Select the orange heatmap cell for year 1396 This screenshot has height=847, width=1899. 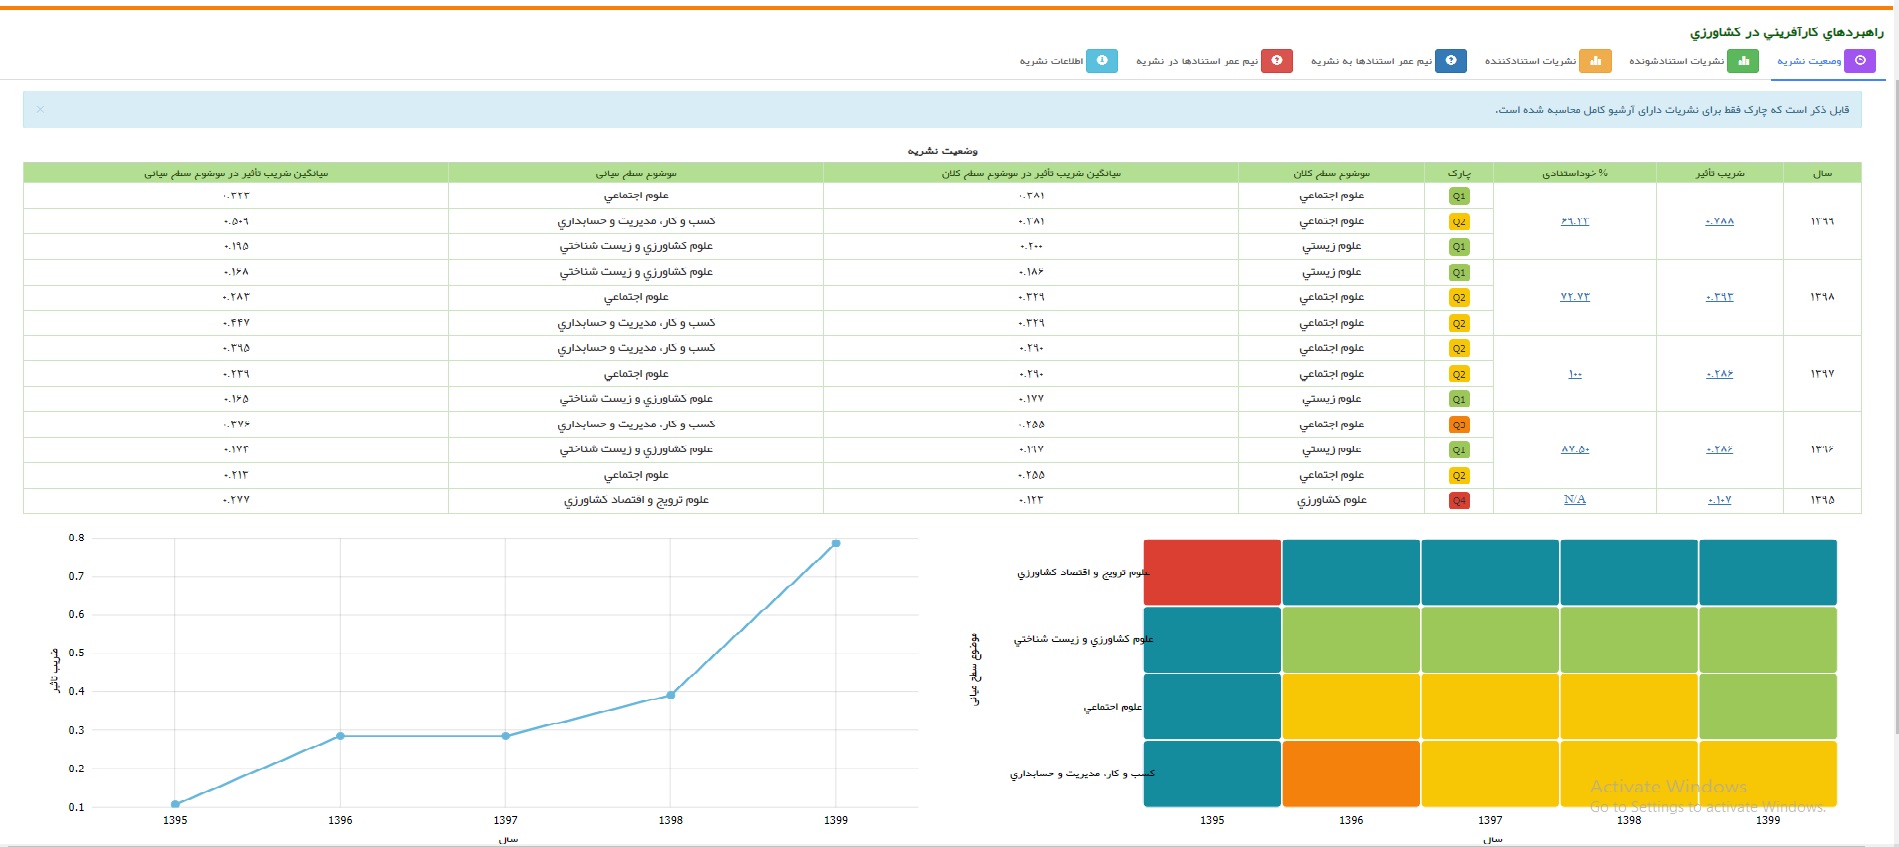(1351, 773)
